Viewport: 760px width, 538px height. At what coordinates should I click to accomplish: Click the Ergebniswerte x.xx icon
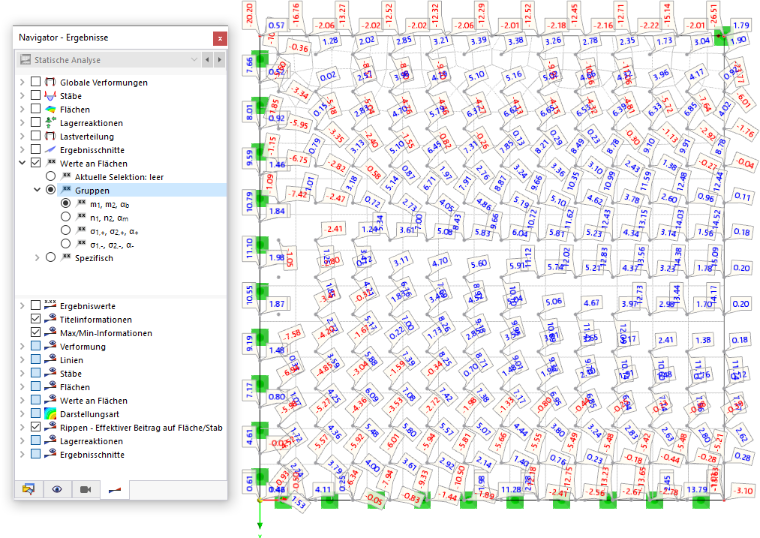50,305
